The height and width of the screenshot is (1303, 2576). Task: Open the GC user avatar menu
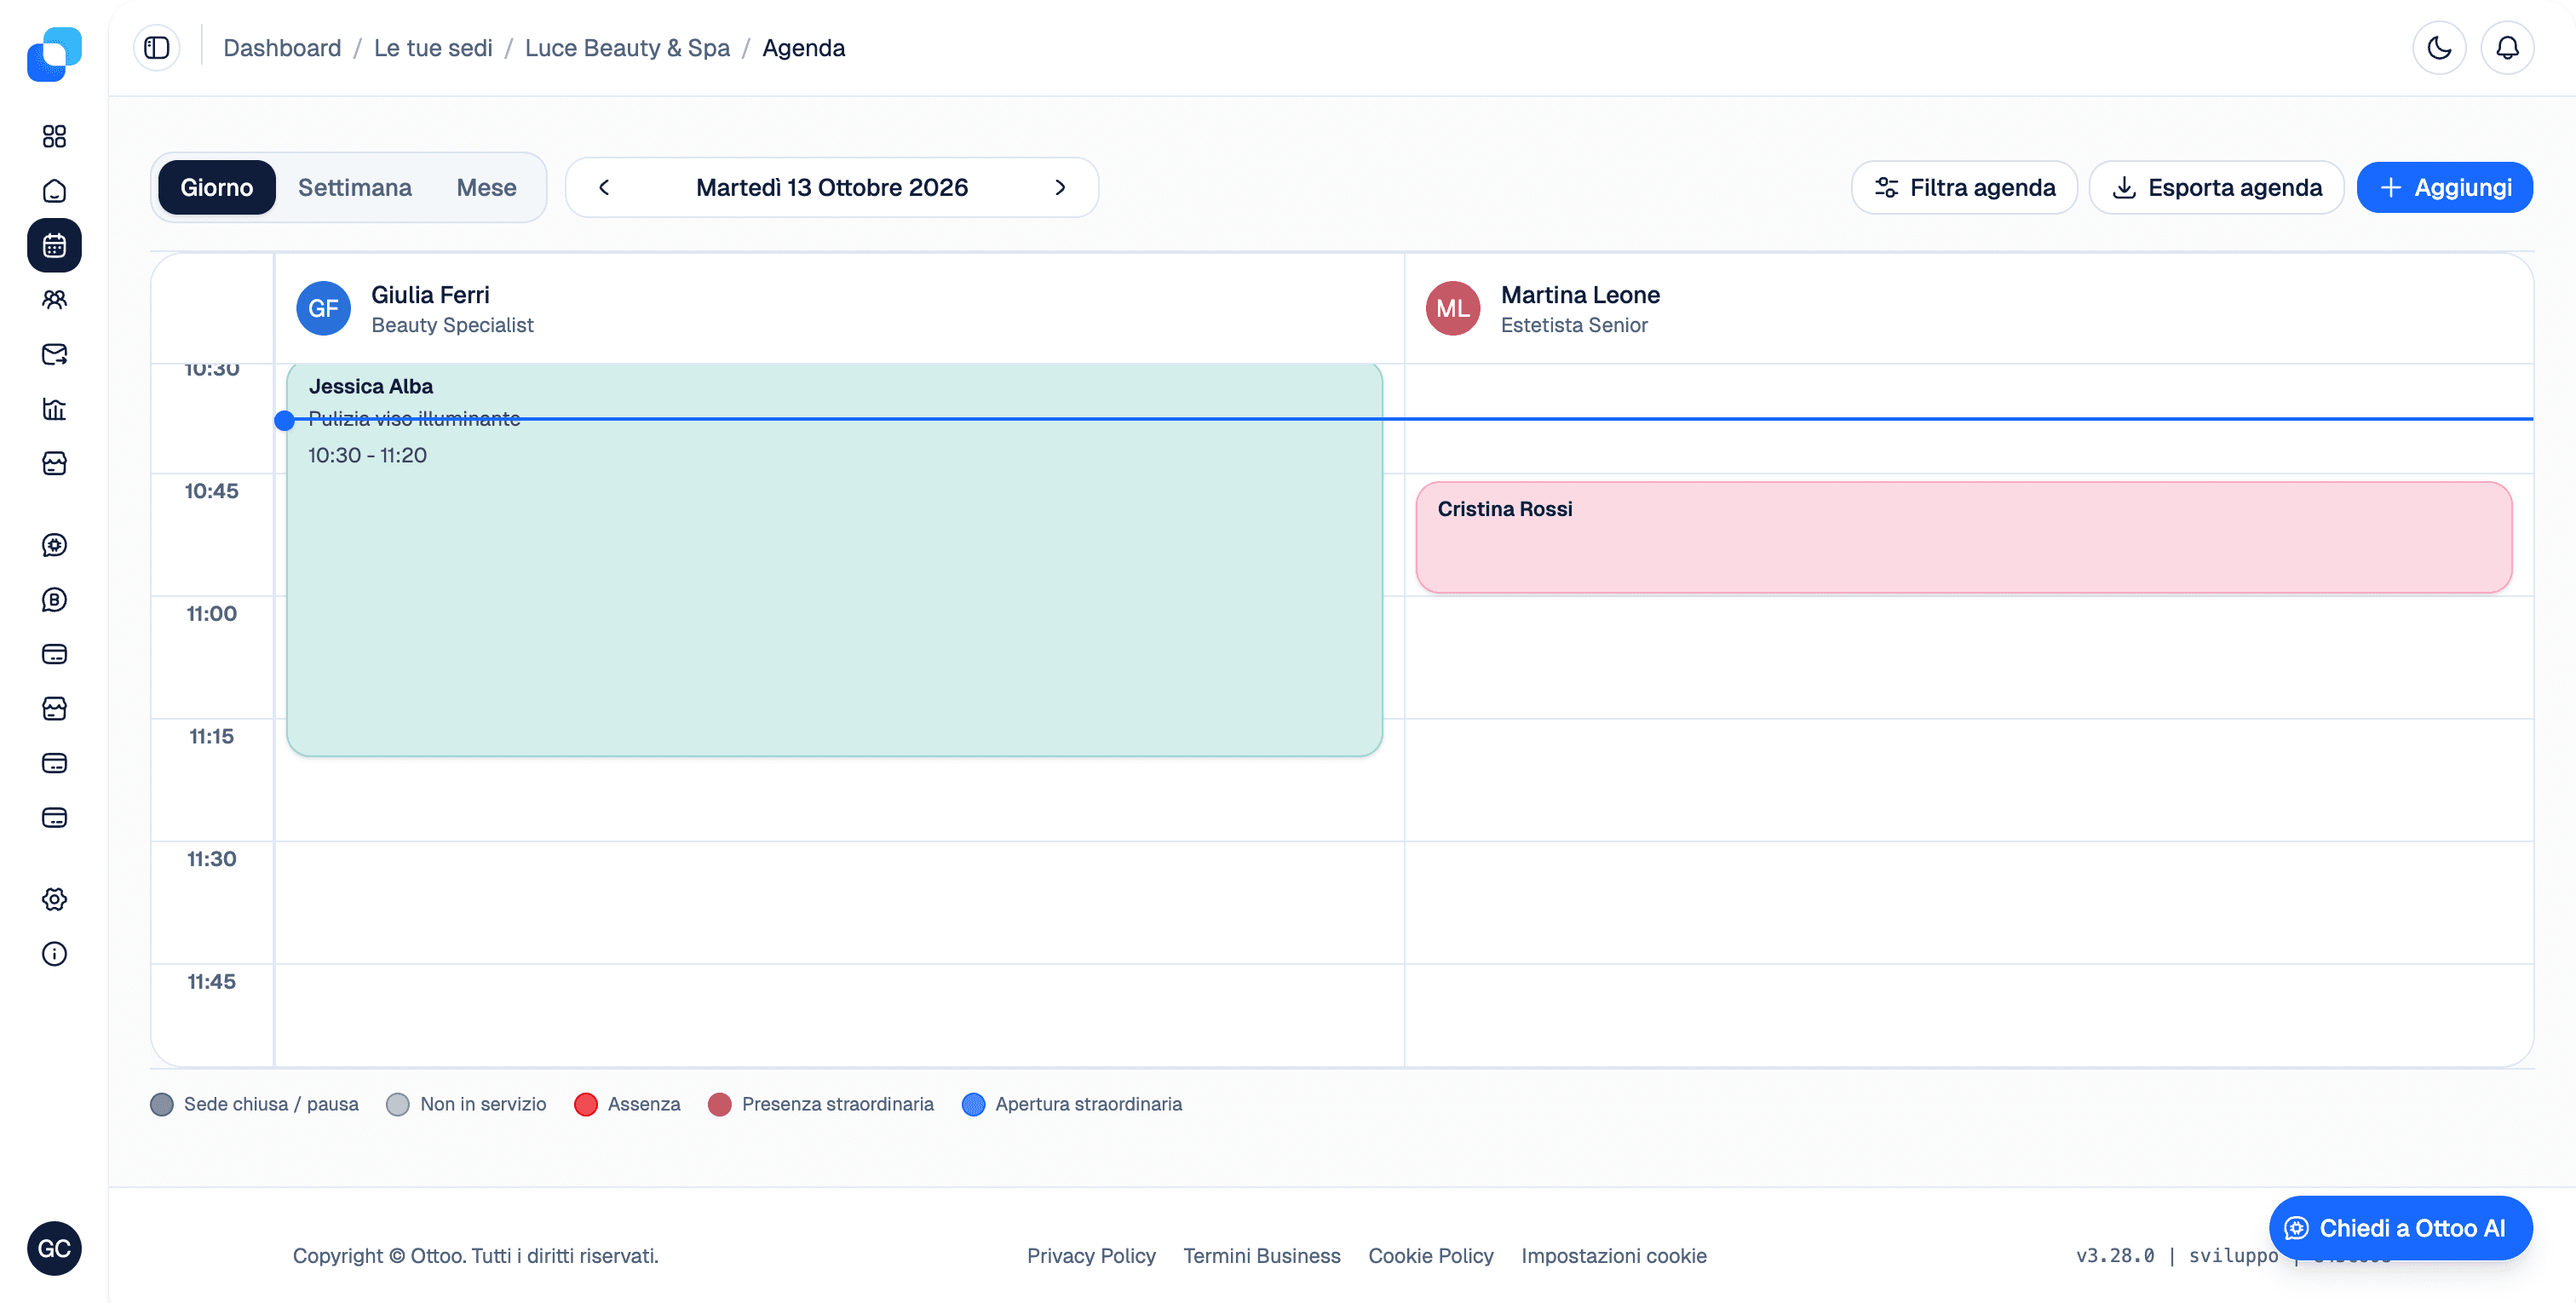point(54,1248)
